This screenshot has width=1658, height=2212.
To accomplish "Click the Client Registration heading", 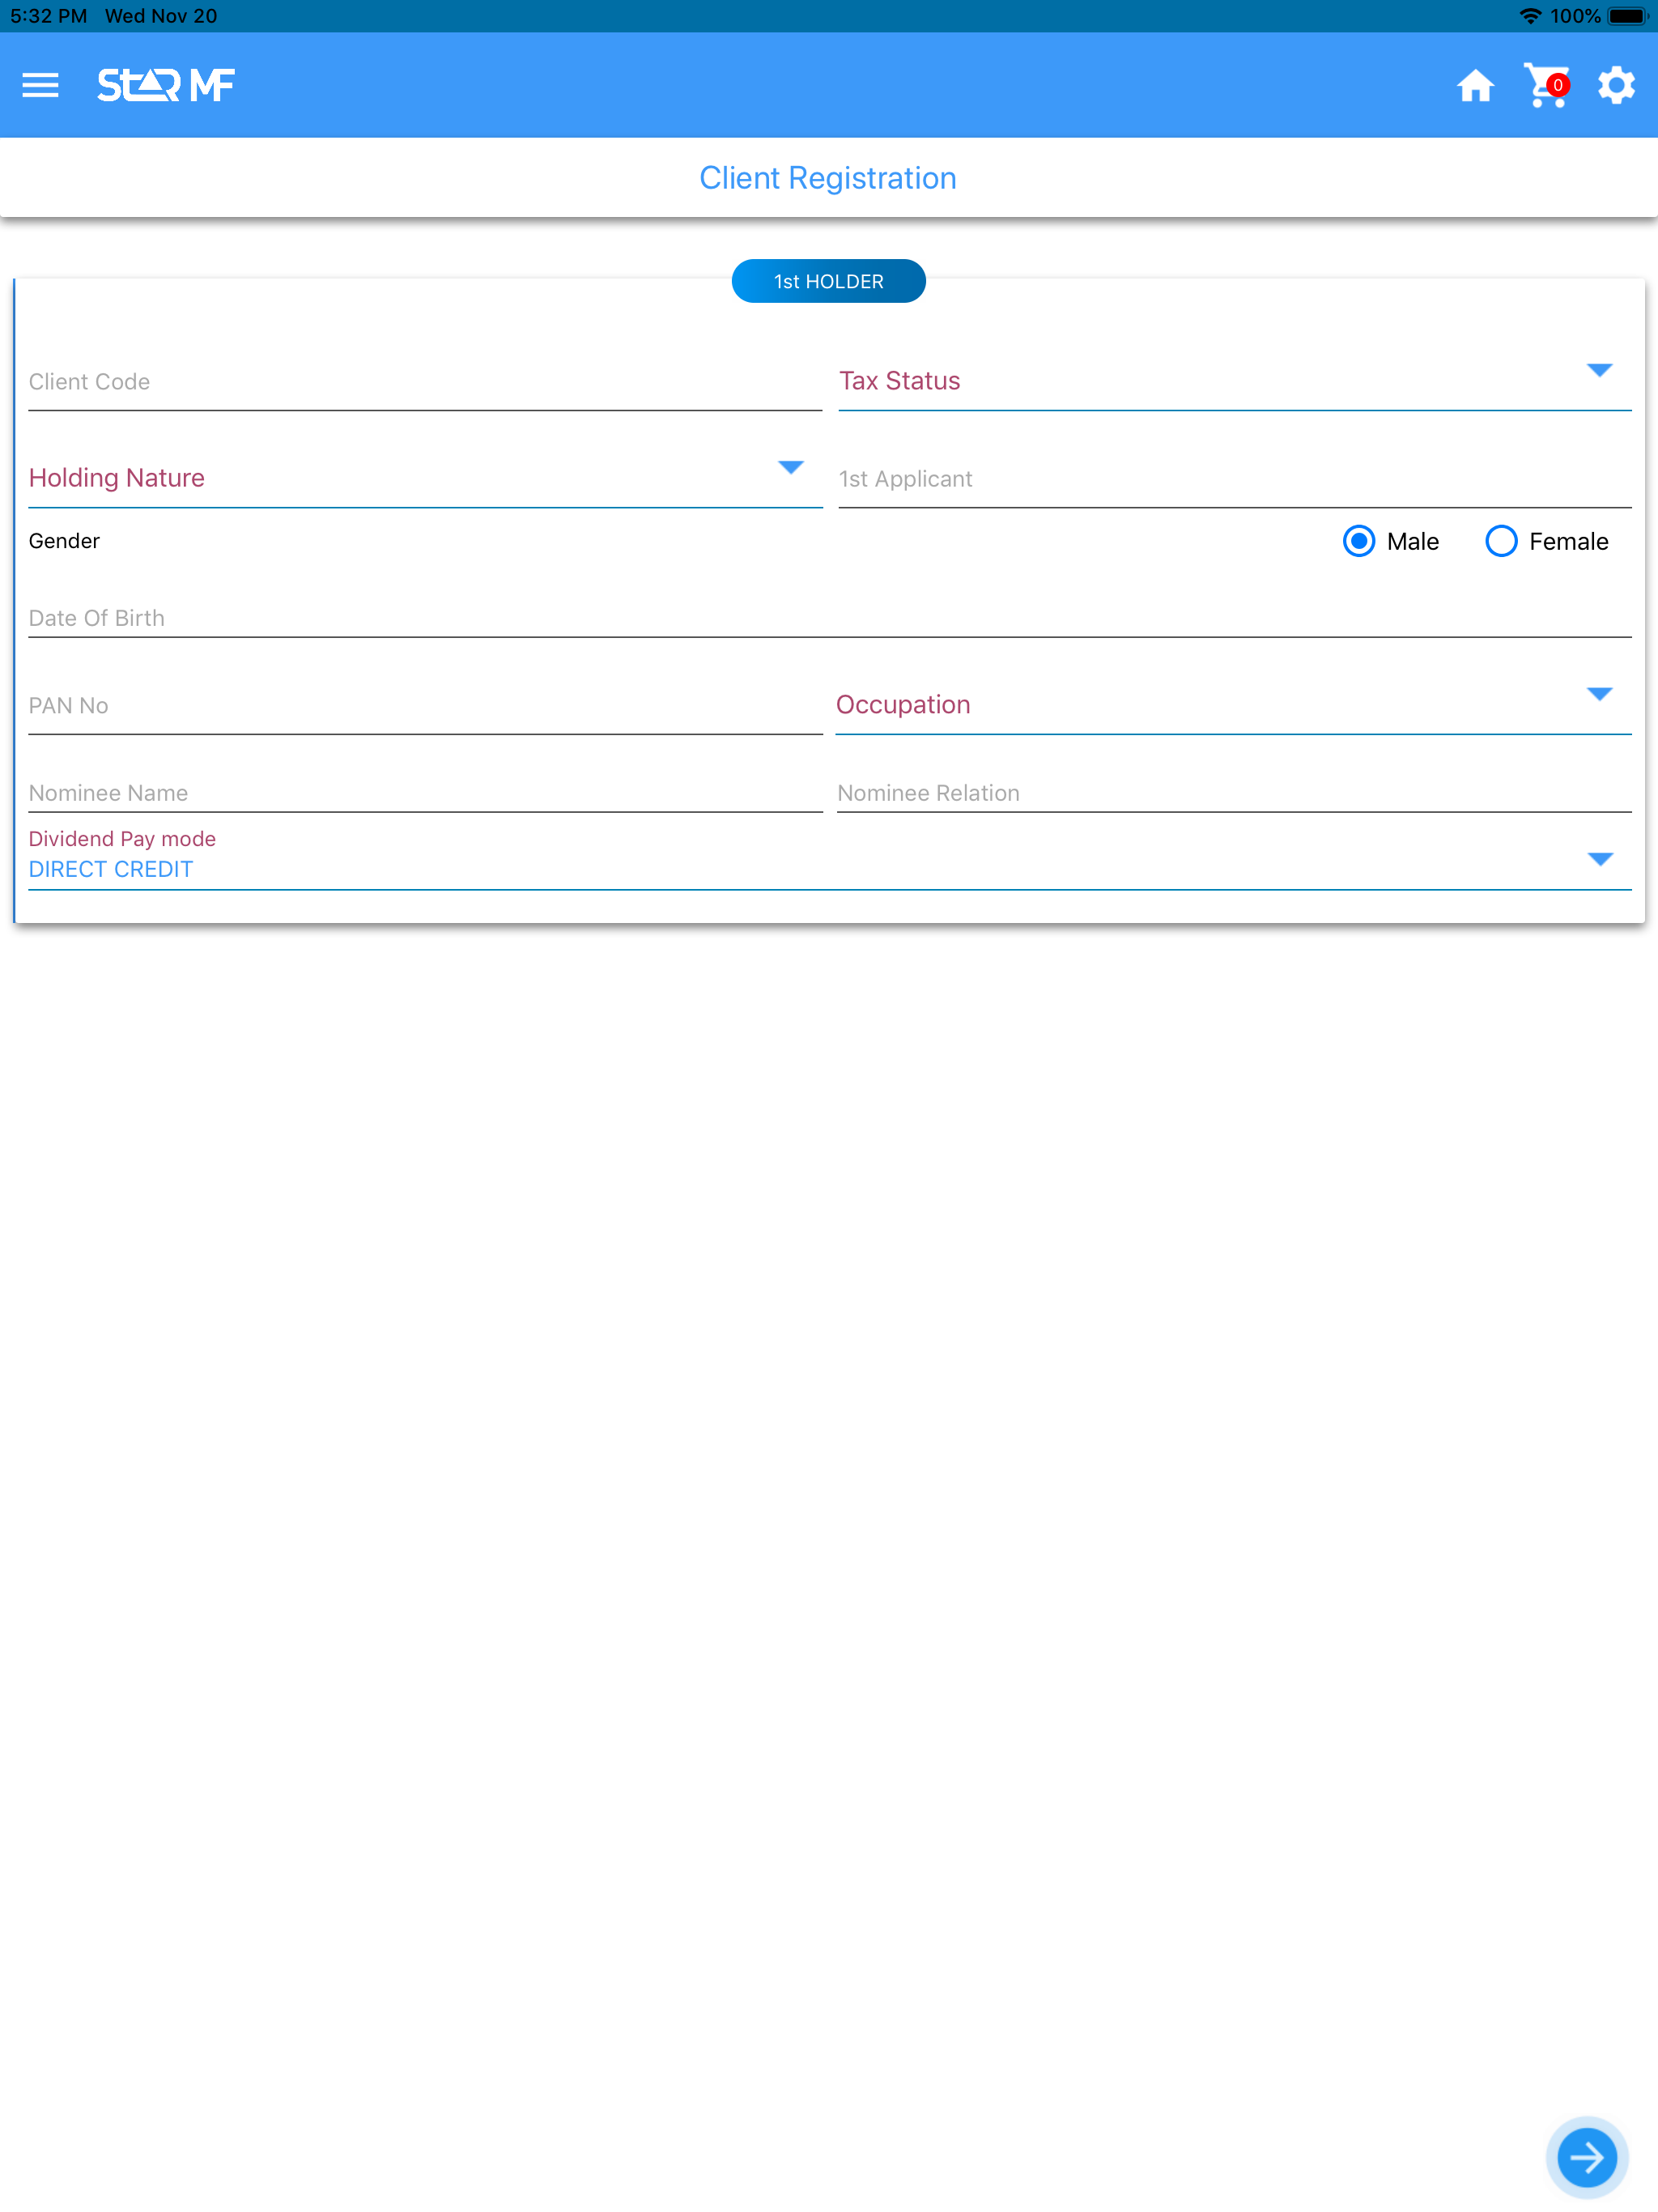I will (828, 178).
